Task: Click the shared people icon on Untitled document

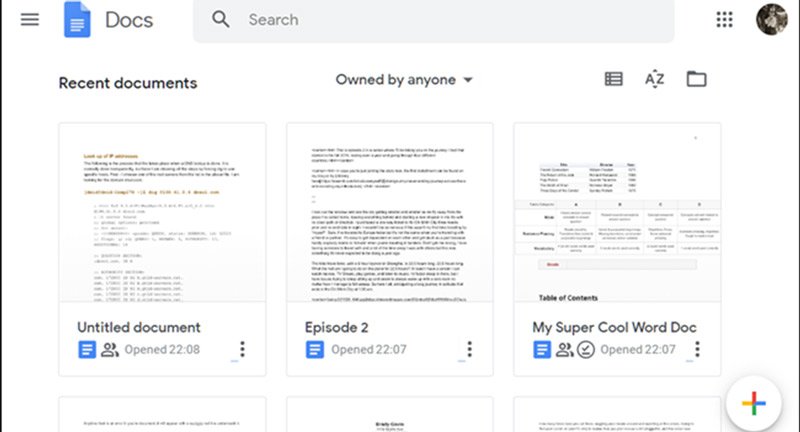Action: 109,349
